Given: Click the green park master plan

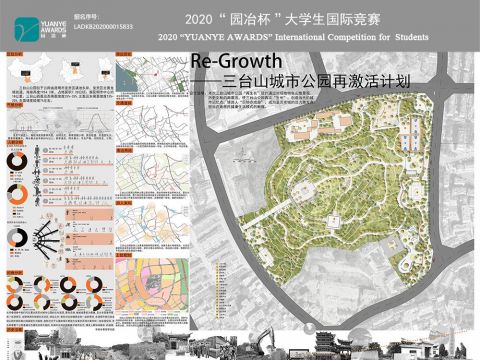Looking at the screenshot, I should (337, 190).
